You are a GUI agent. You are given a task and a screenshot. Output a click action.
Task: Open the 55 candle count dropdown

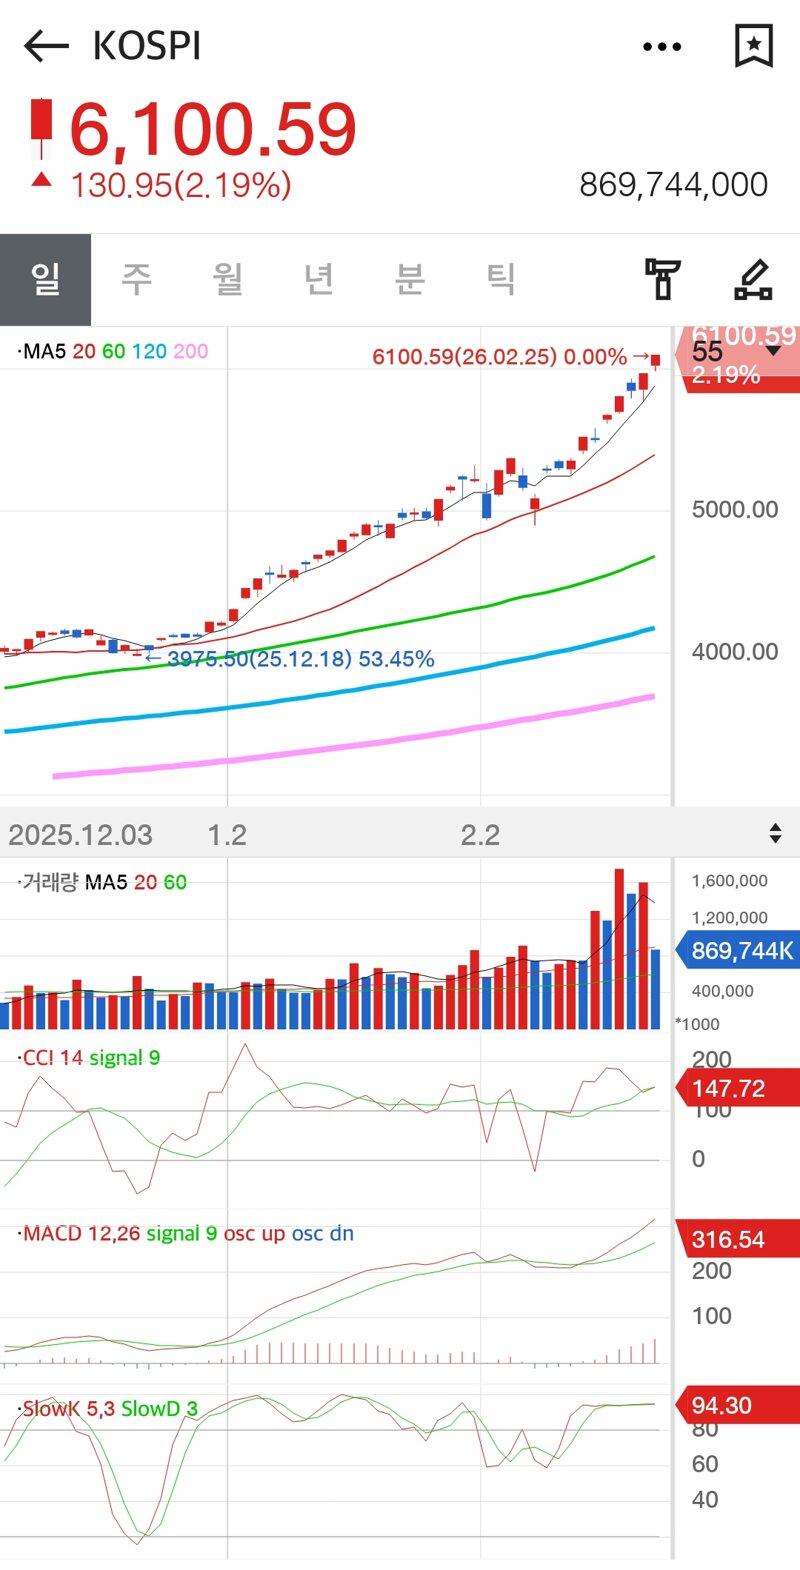[737, 351]
